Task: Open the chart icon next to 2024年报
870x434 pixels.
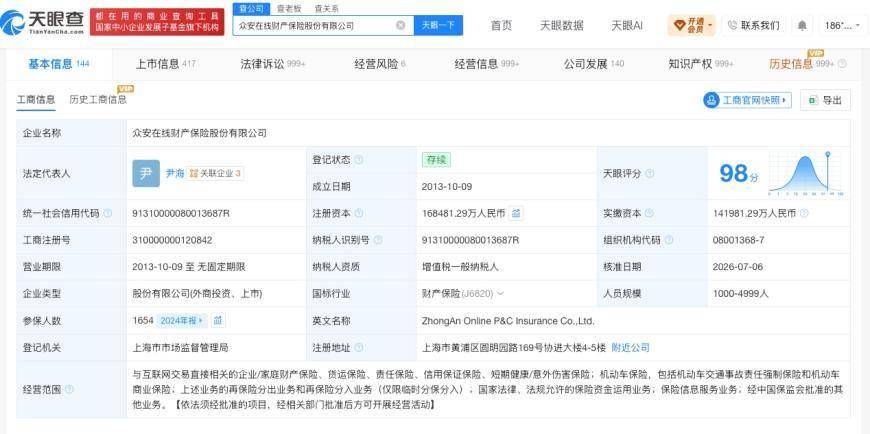Action: [x=218, y=321]
